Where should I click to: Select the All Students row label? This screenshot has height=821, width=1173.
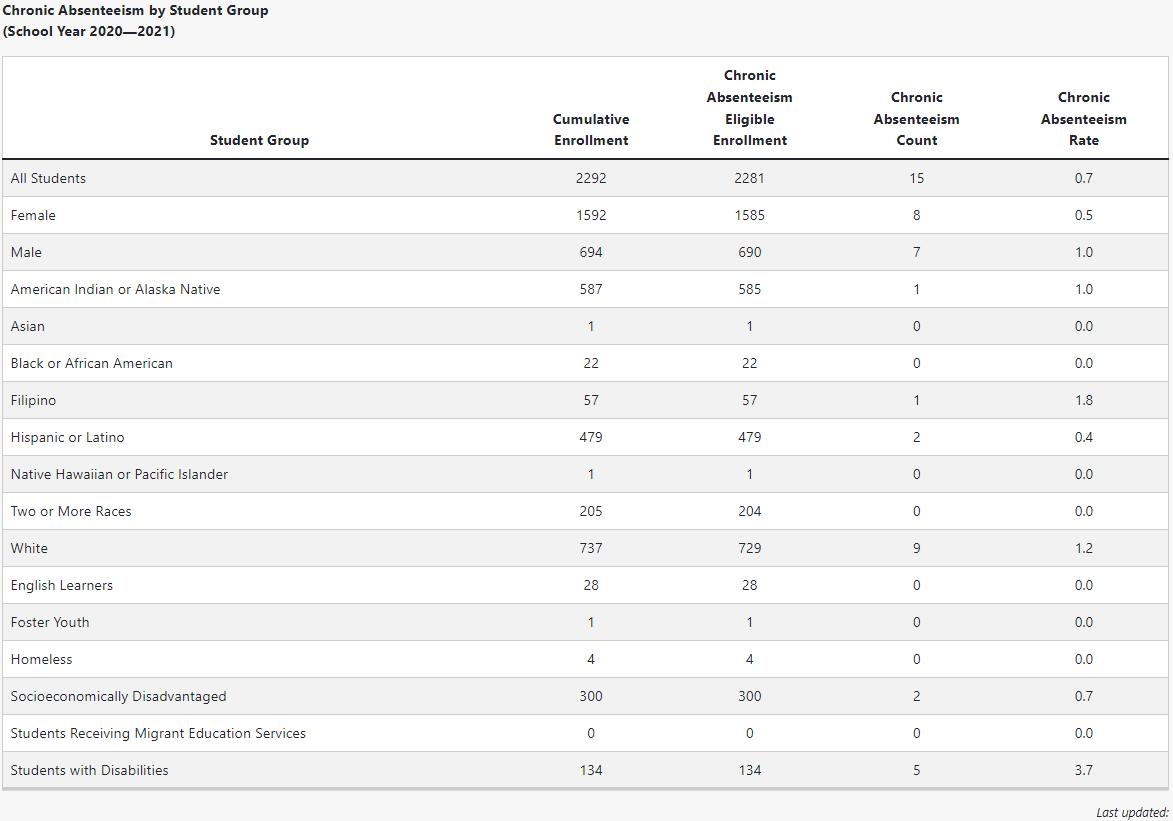48,178
